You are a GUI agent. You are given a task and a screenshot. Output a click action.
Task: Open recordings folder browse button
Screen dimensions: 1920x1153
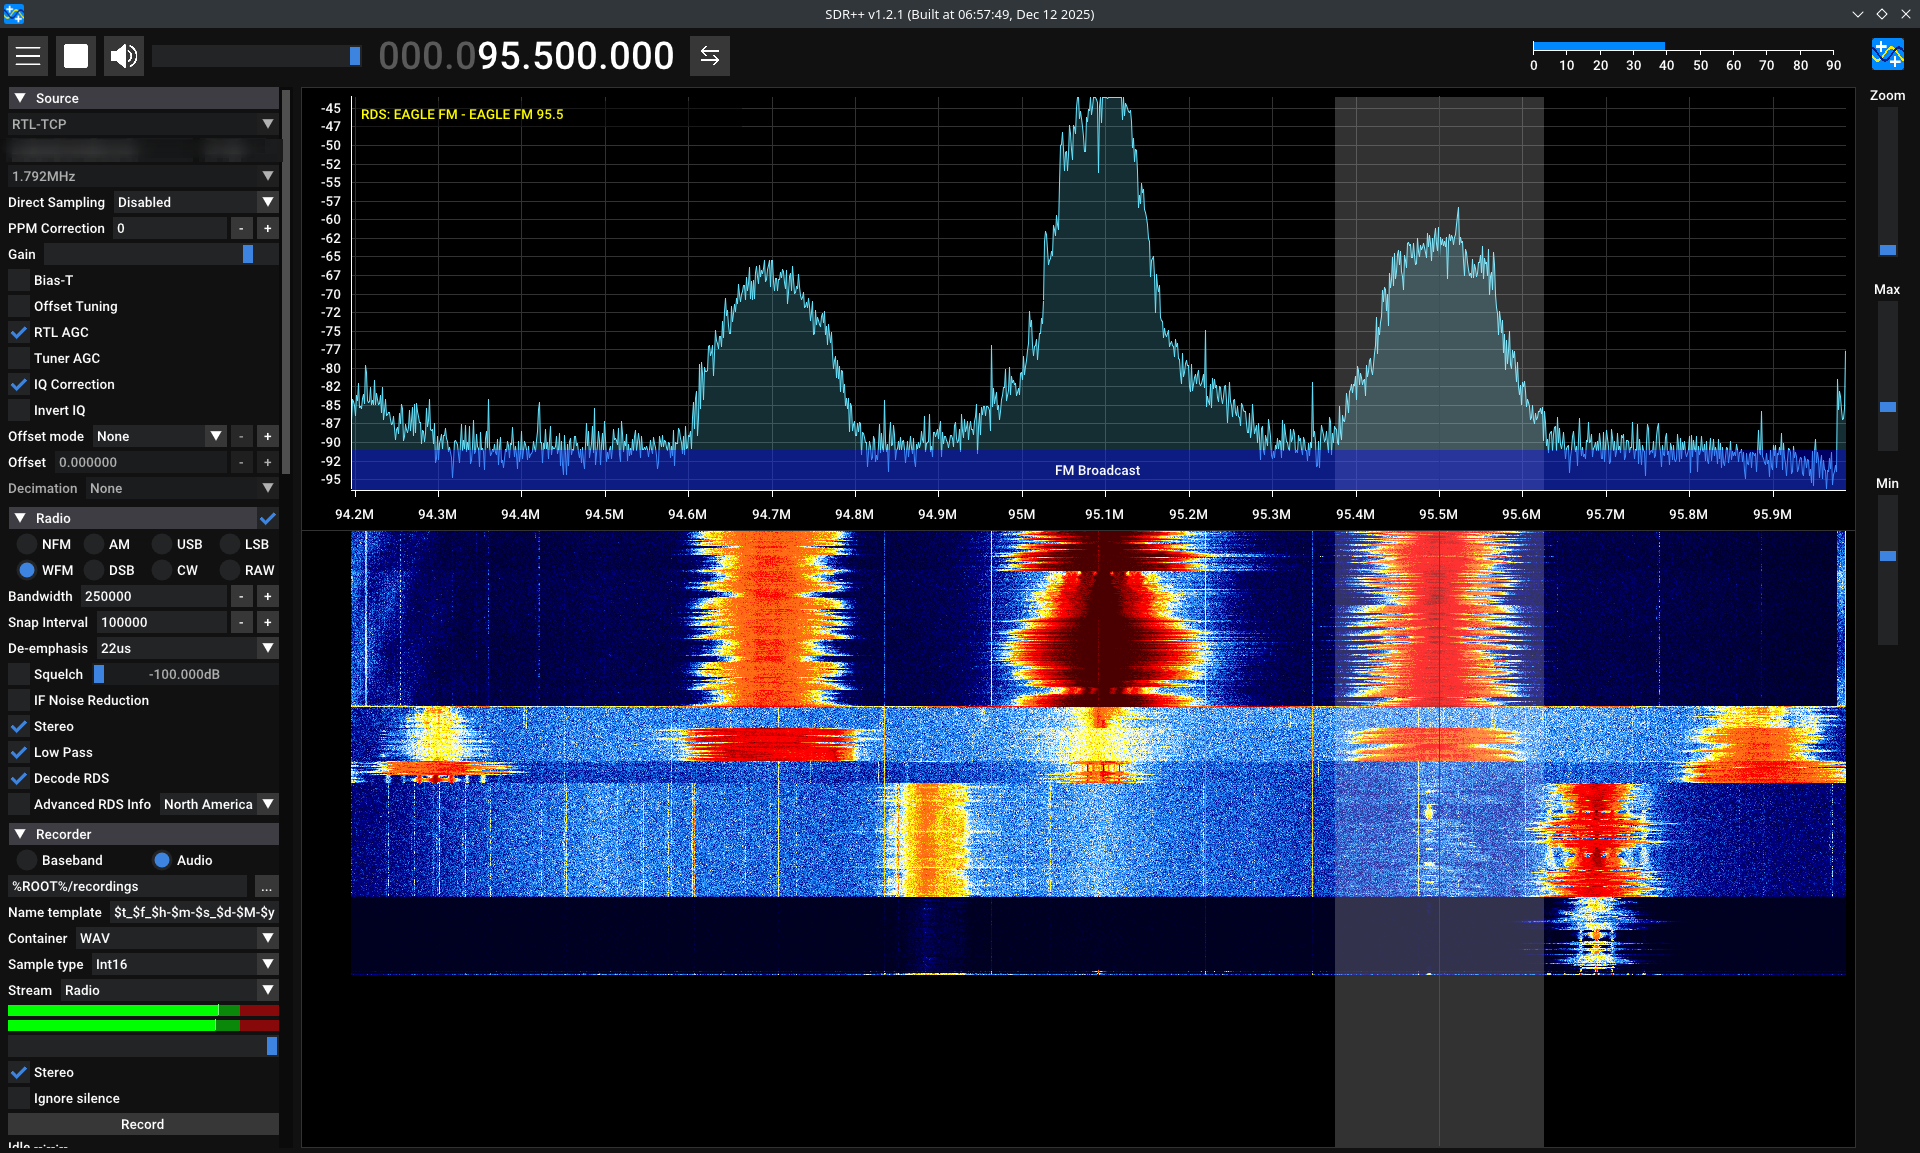pyautogui.click(x=266, y=887)
